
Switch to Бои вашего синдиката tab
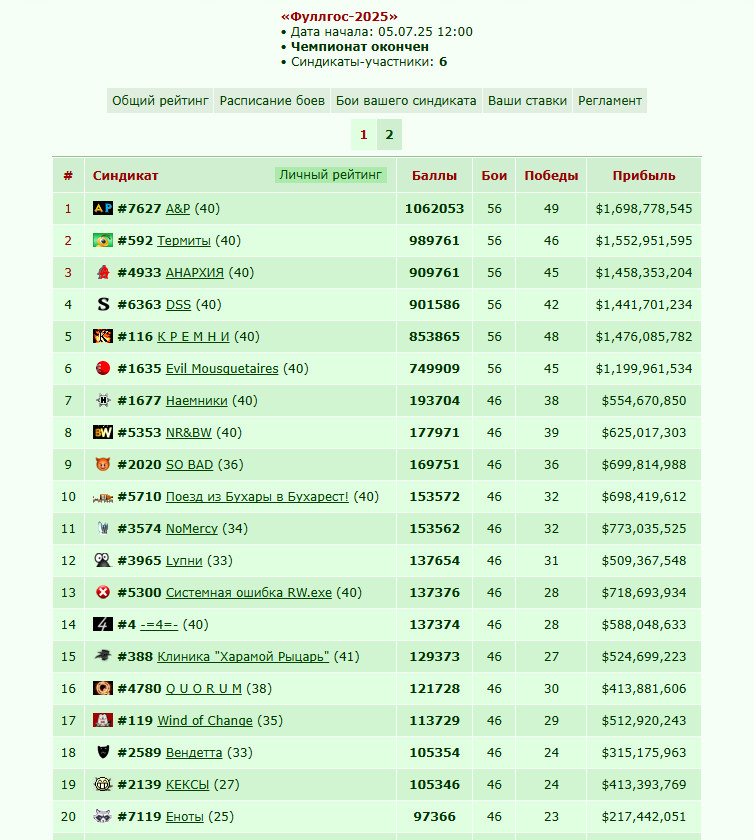(x=406, y=101)
